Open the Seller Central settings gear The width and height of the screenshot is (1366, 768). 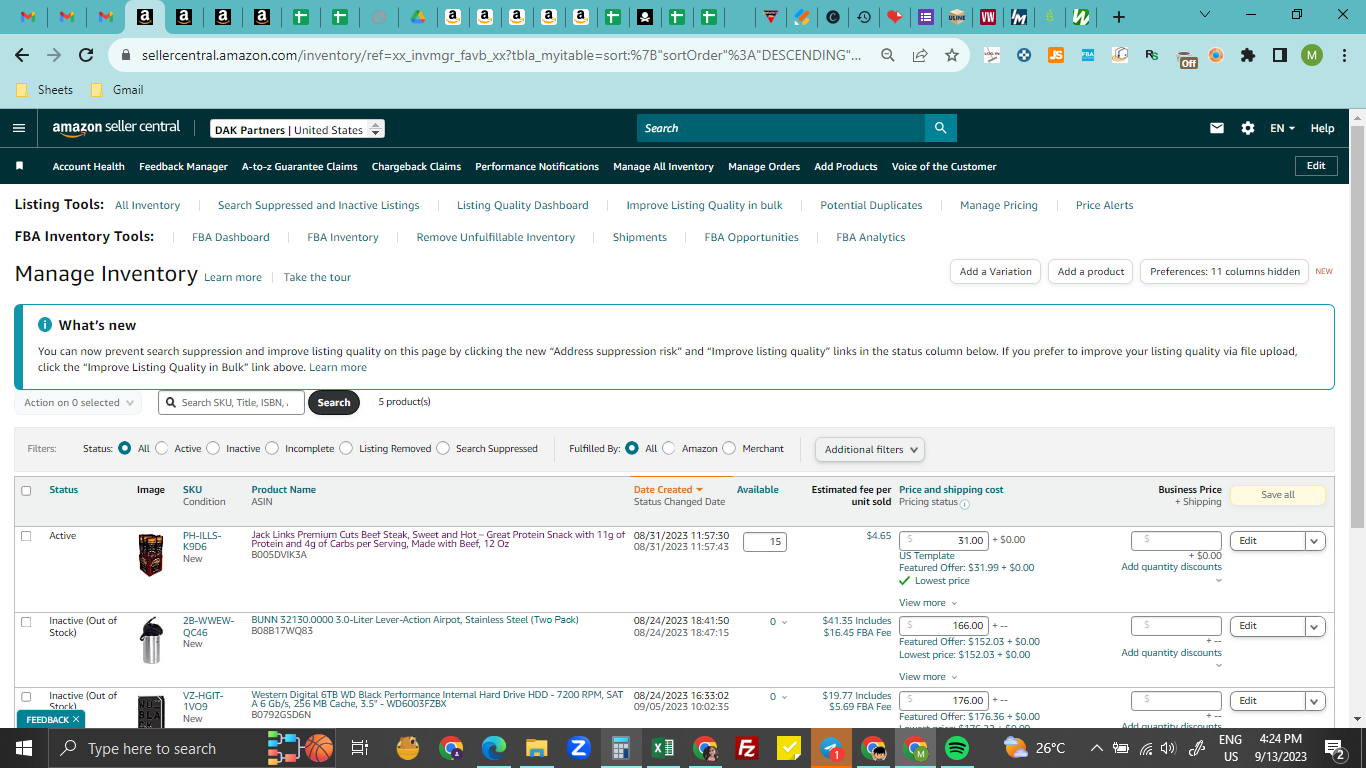[x=1248, y=128]
